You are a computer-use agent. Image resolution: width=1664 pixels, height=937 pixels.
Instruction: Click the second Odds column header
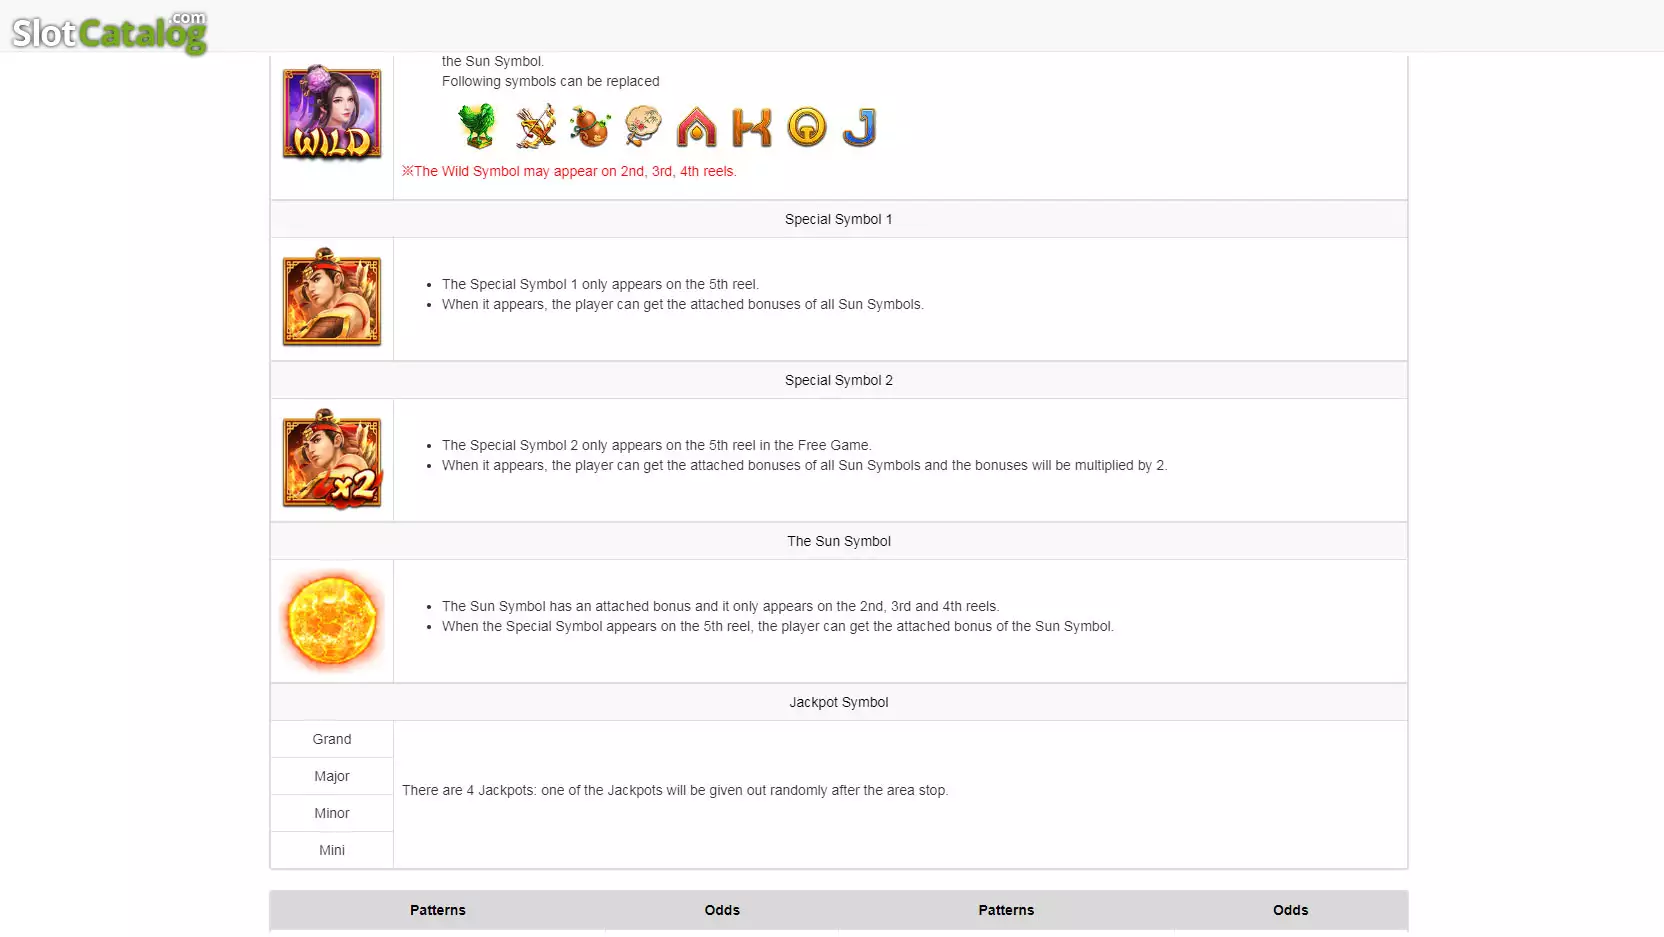(1290, 910)
